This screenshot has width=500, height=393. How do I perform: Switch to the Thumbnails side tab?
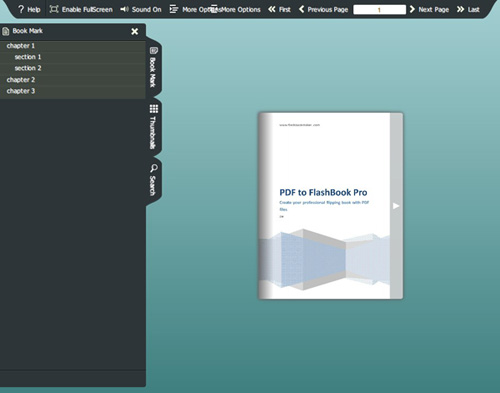tap(153, 127)
